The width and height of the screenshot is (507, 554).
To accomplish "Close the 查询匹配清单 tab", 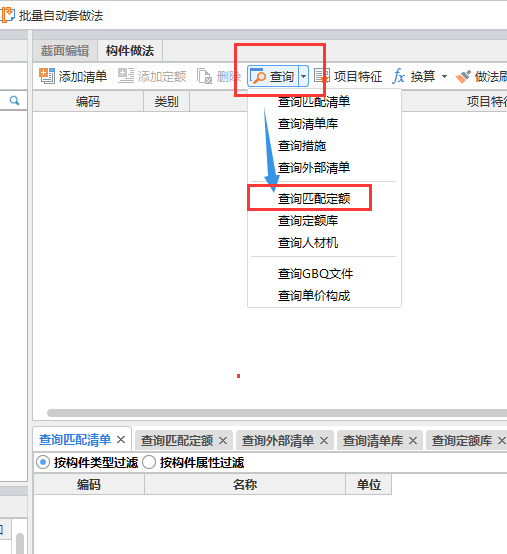I will (x=121, y=440).
